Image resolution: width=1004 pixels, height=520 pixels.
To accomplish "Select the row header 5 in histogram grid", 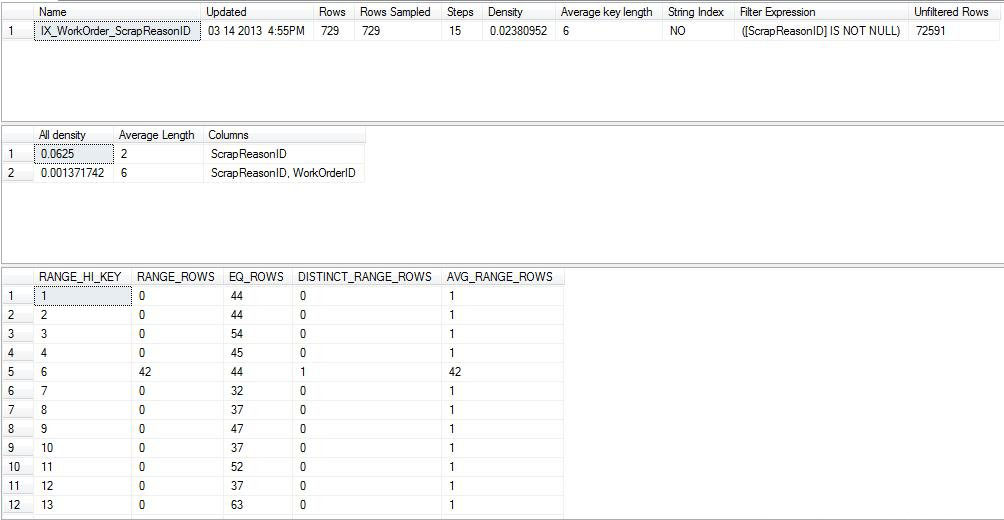I will coord(17,371).
